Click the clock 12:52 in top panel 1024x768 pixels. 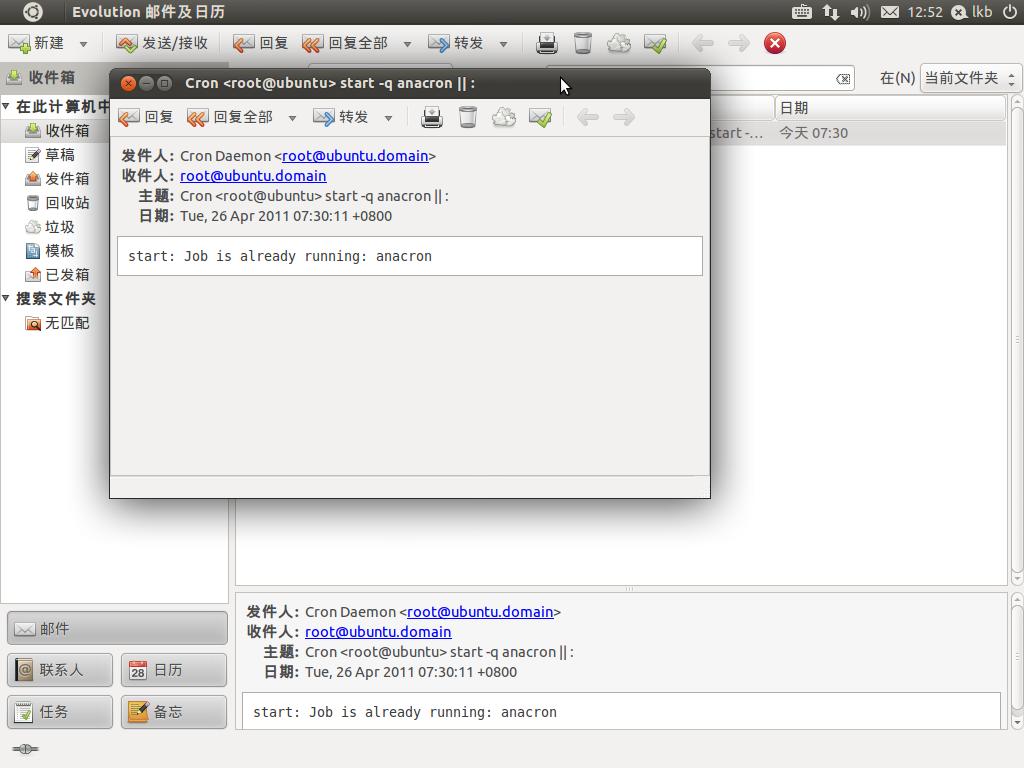point(925,12)
